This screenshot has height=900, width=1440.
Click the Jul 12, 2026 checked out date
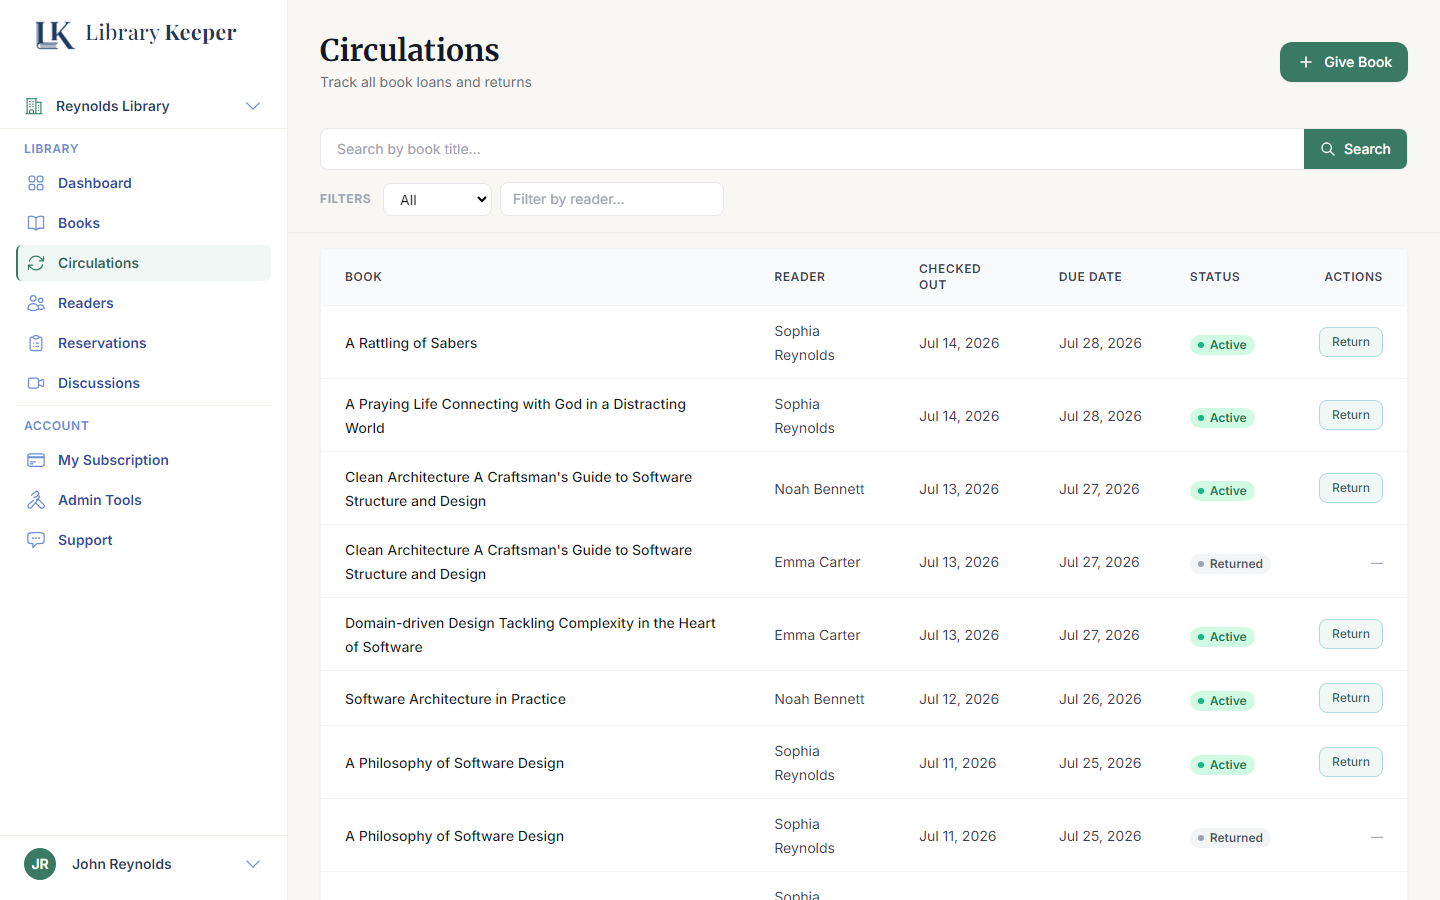pos(959,699)
